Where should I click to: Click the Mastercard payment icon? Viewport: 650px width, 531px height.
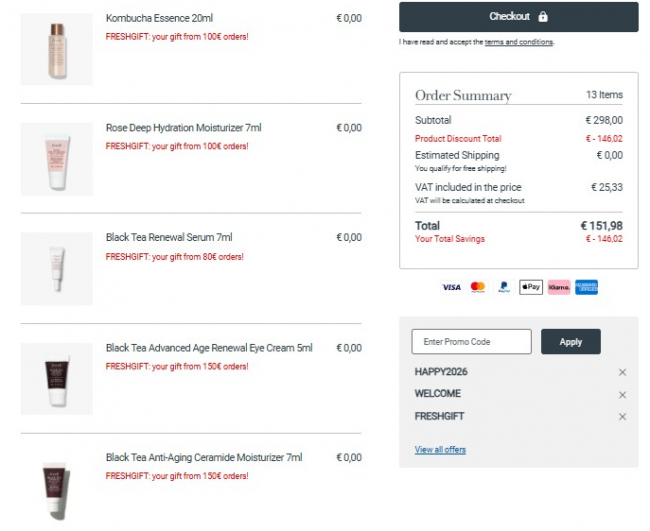point(477,287)
